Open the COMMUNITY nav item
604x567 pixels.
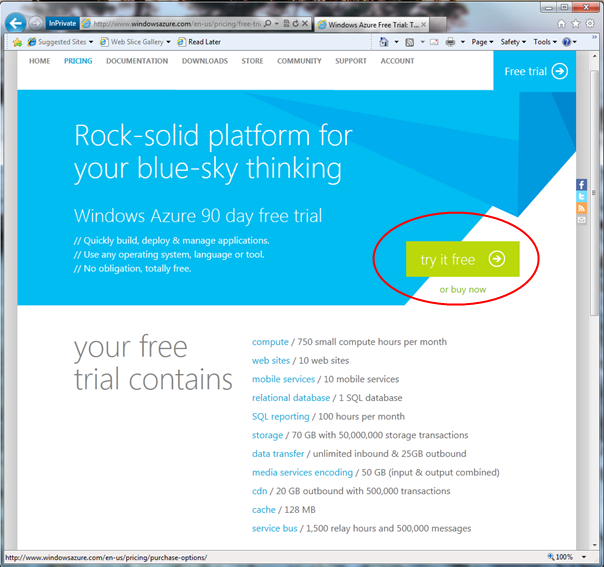click(x=299, y=61)
